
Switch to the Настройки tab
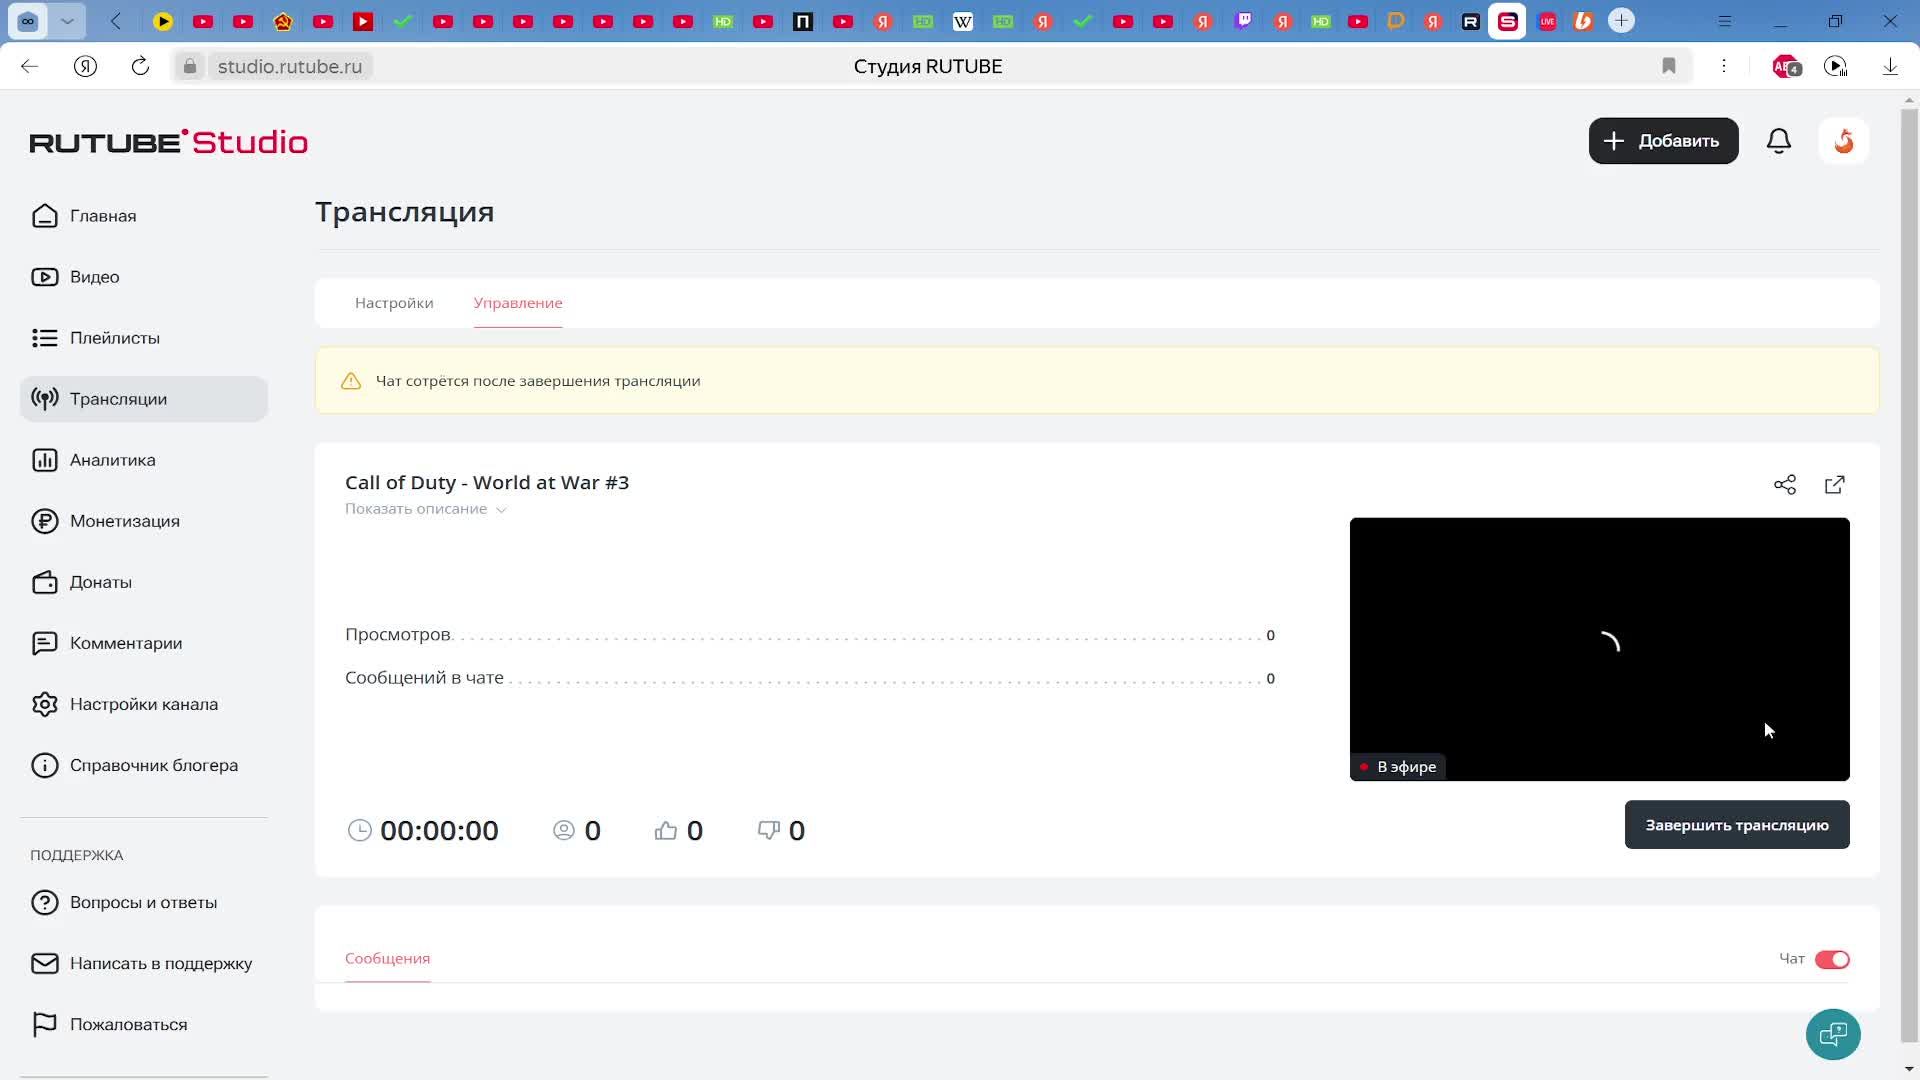[x=394, y=303]
